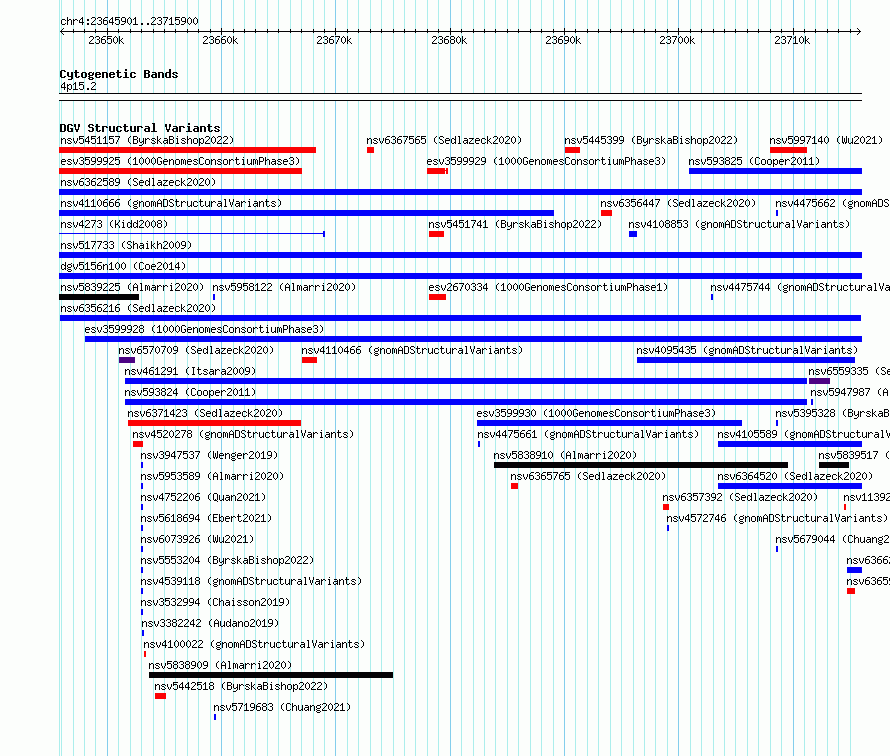Select the nsv5445399 (ByrskaBishop2022) label
This screenshot has height=756, width=890.
pyautogui.click(x=651, y=140)
